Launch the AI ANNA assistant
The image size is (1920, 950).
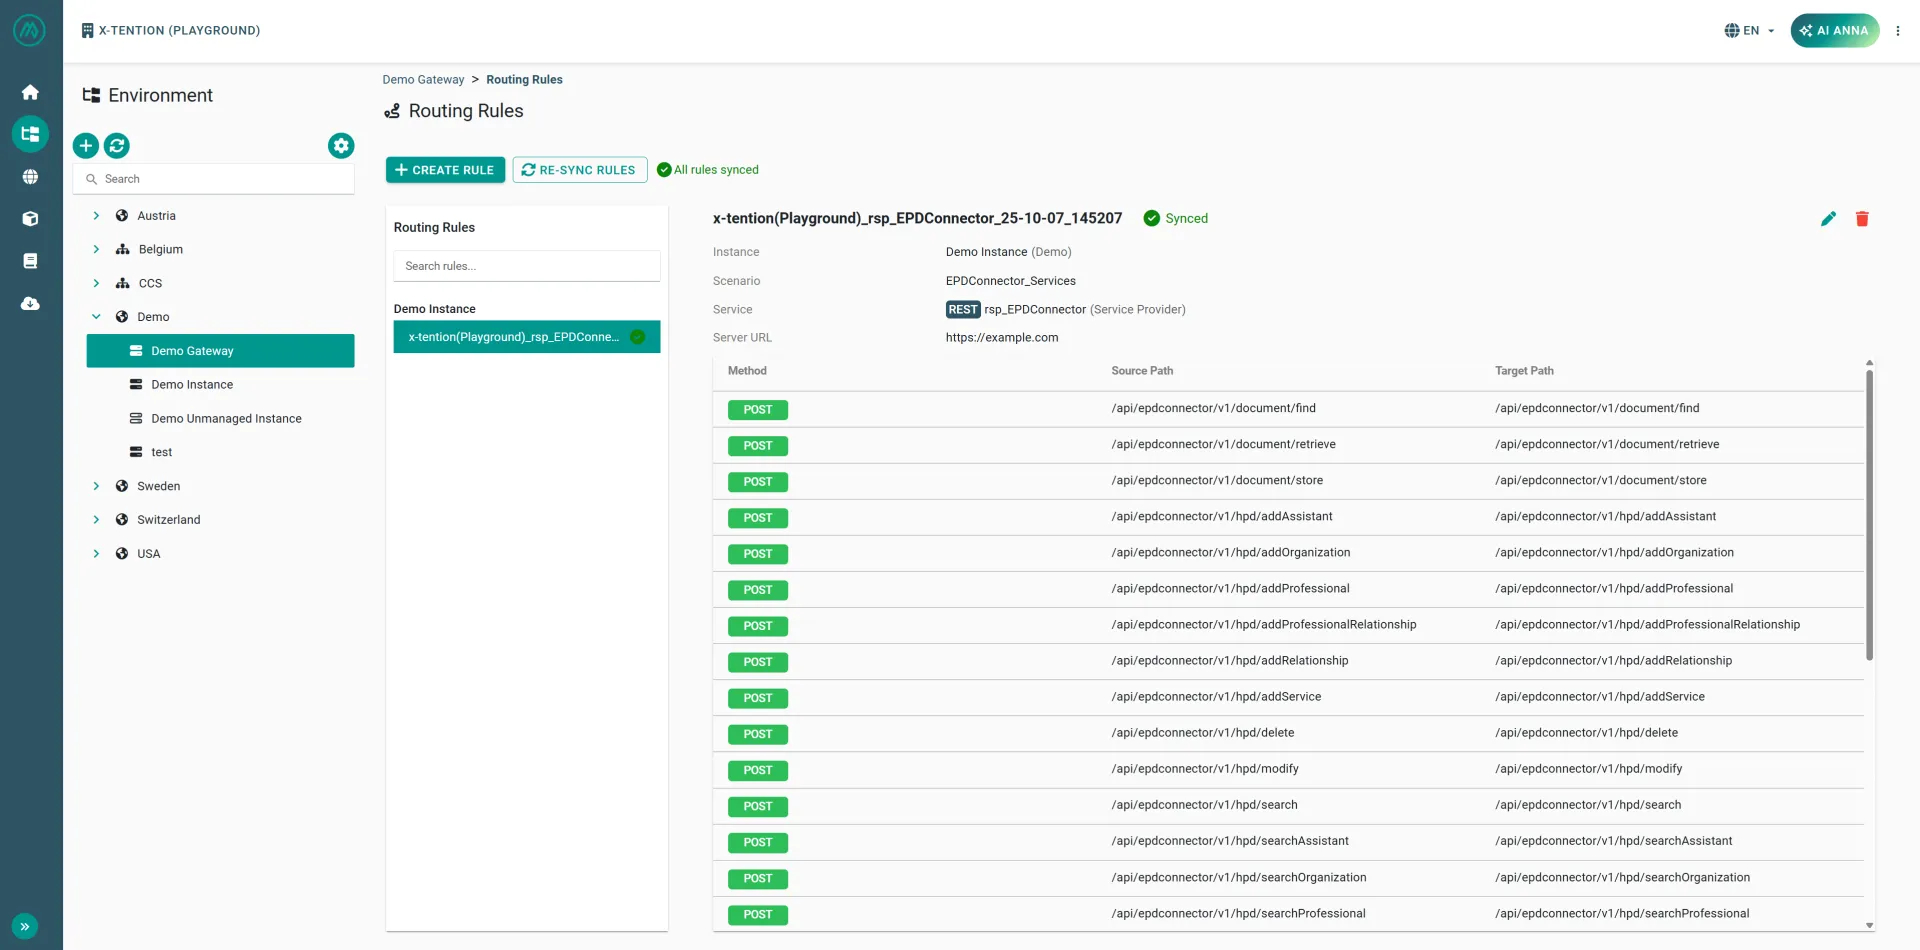(1834, 30)
